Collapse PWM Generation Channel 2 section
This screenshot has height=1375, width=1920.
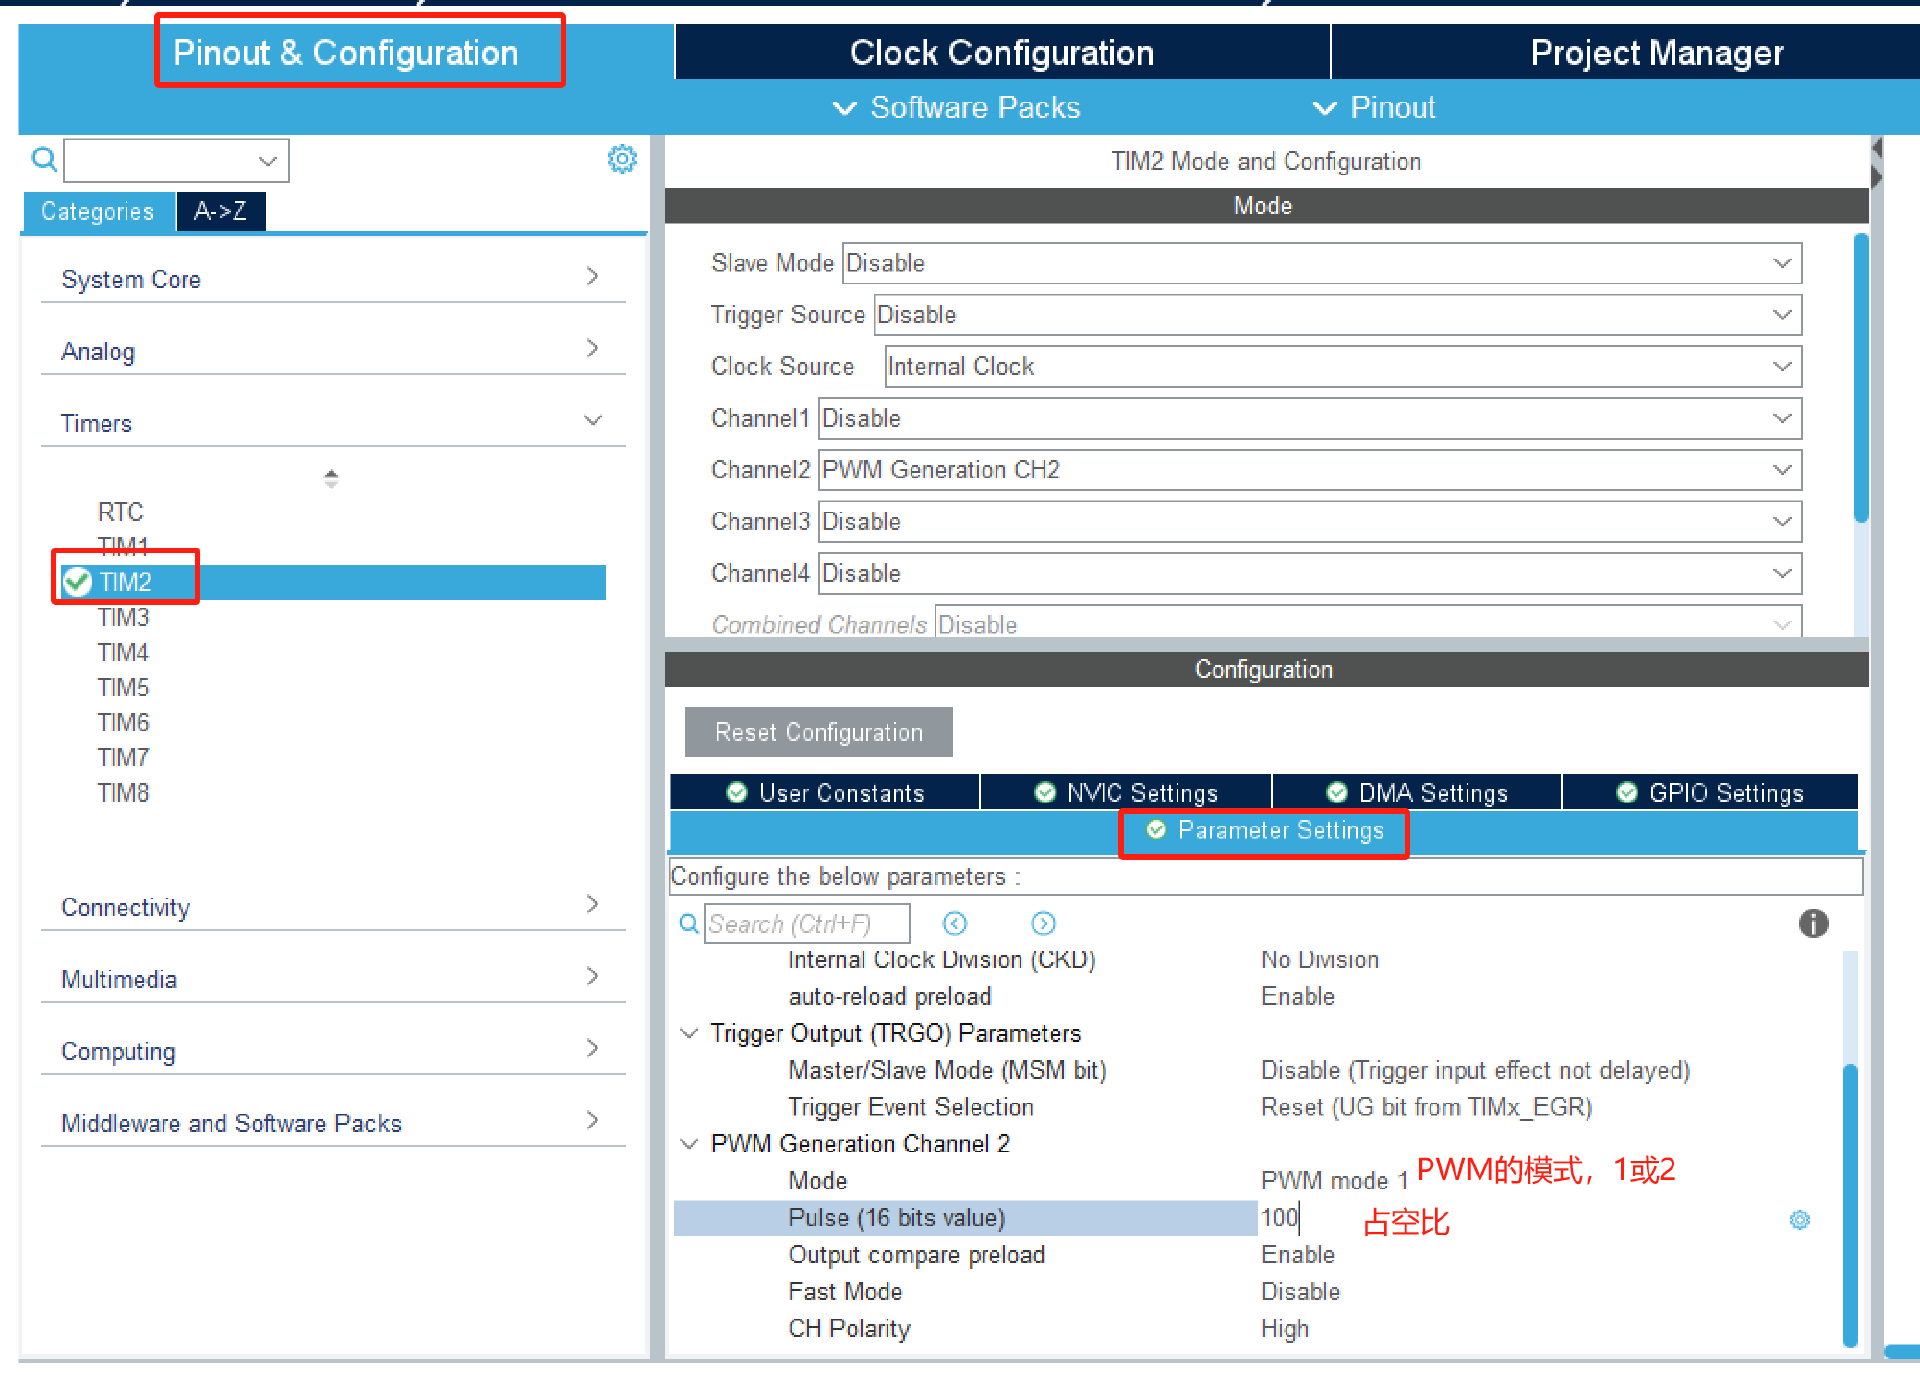point(689,1144)
